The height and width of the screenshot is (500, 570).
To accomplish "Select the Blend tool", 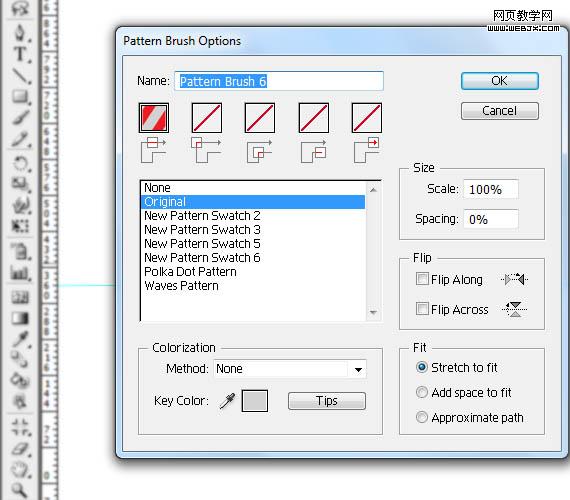I will tap(20, 360).
